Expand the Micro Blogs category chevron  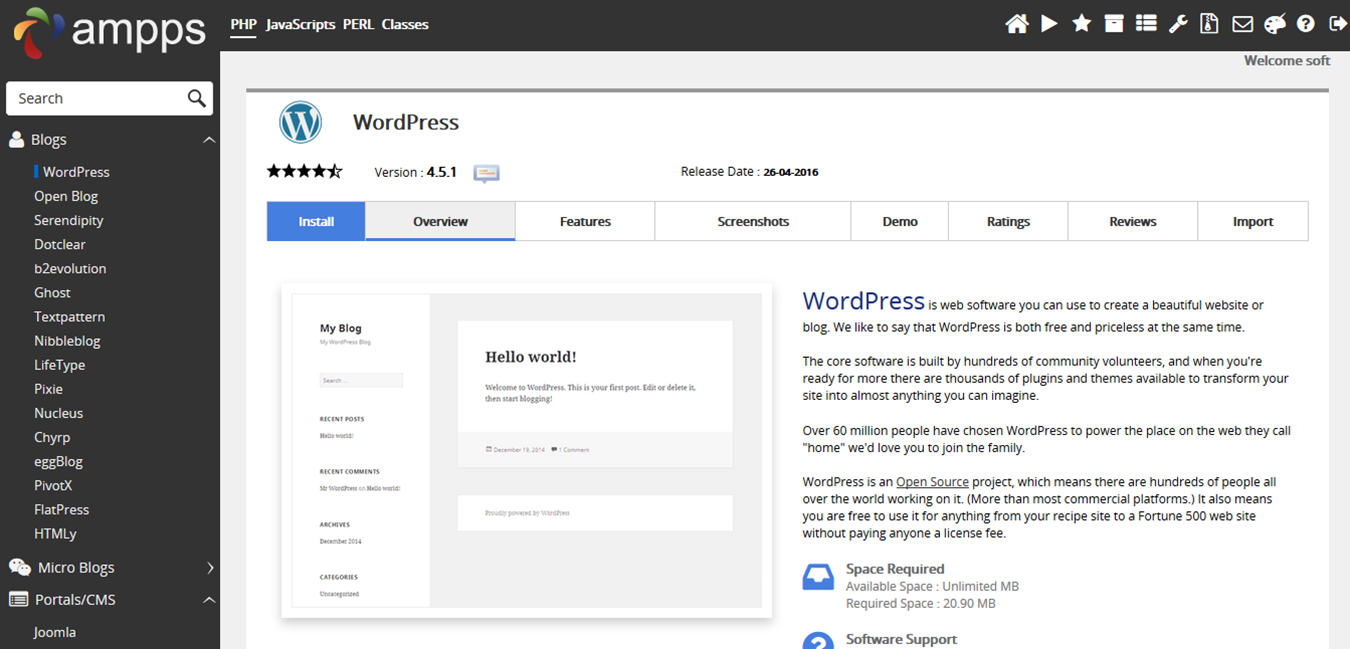(210, 567)
